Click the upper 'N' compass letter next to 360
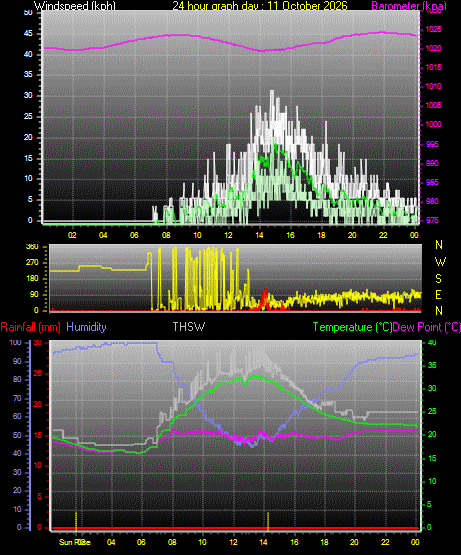This screenshot has height=555, width=461. (439, 245)
